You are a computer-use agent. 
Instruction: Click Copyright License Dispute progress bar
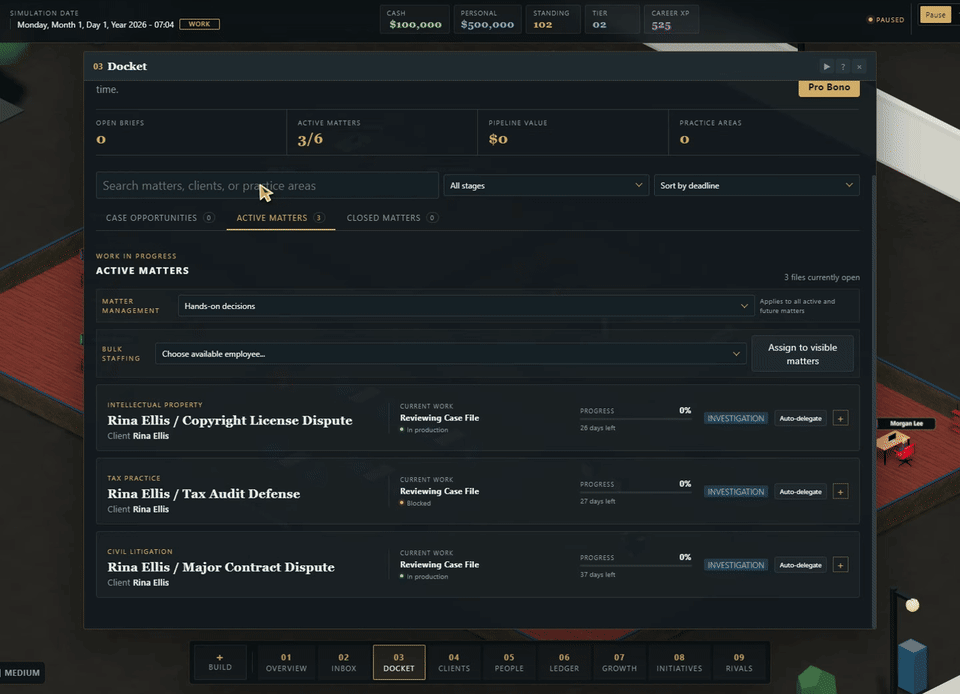(636, 419)
